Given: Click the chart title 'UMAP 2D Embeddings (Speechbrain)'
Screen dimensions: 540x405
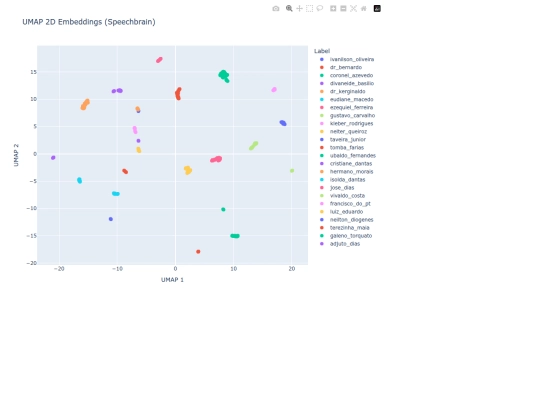Looking at the screenshot, I should tap(89, 22).
